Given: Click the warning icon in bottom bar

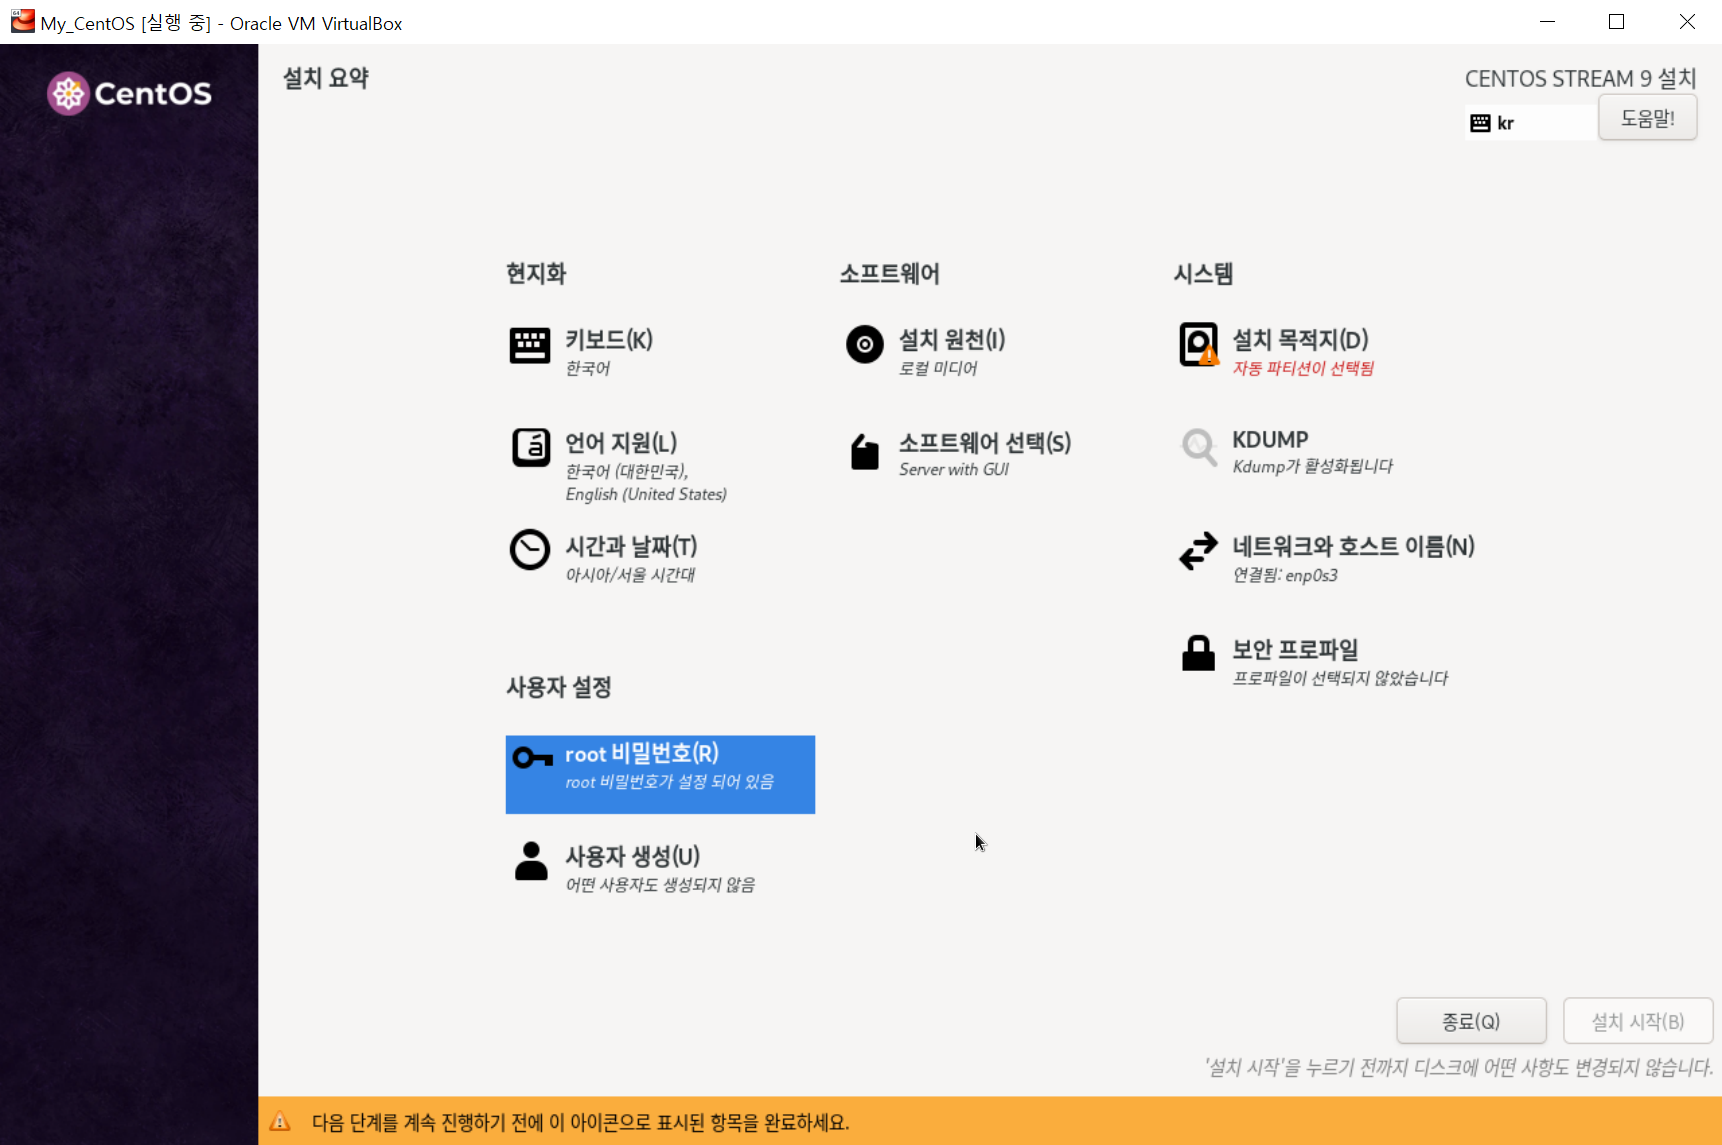Looking at the screenshot, I should (280, 1122).
